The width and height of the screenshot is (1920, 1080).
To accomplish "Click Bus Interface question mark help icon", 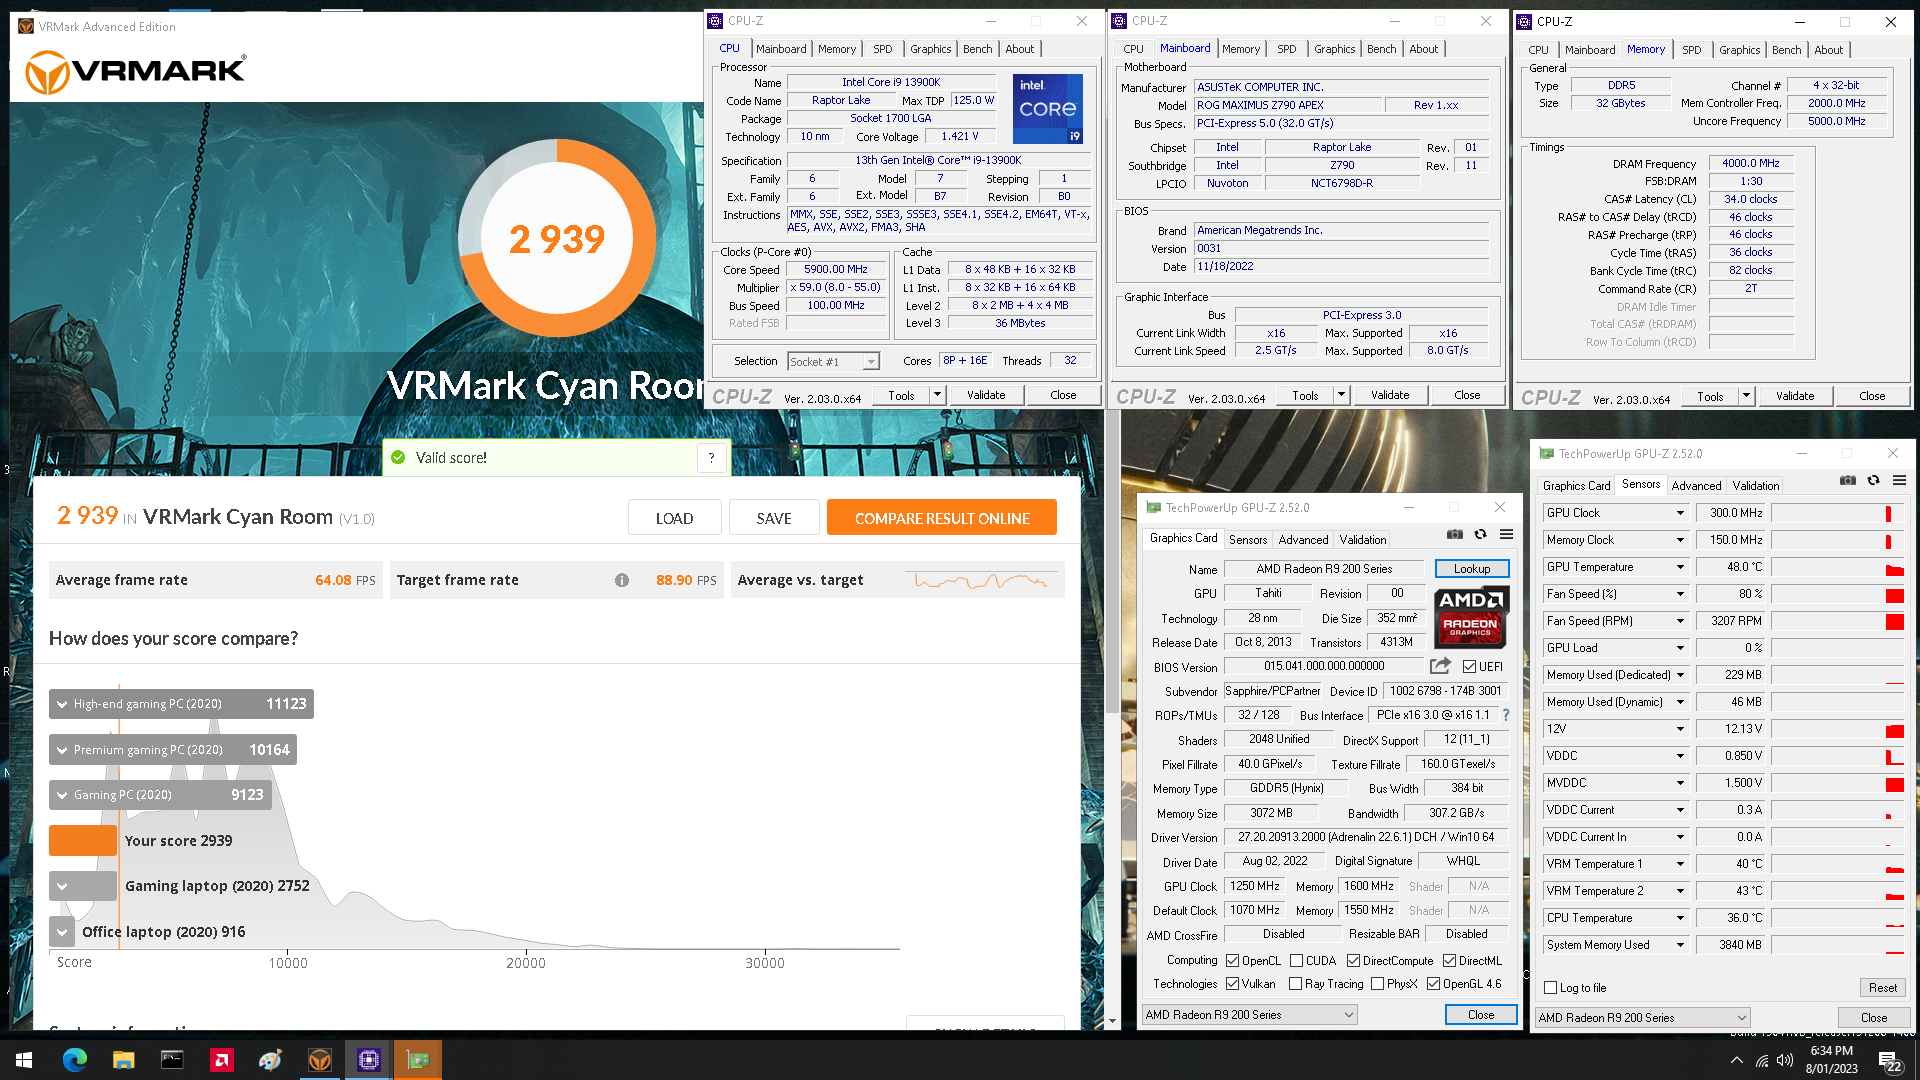I will 1506,715.
